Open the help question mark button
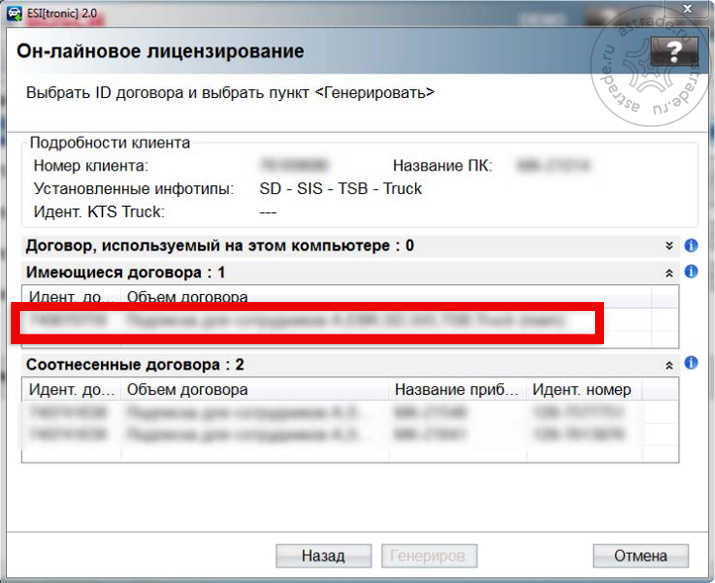This screenshot has width=715, height=583. pyautogui.click(x=674, y=52)
